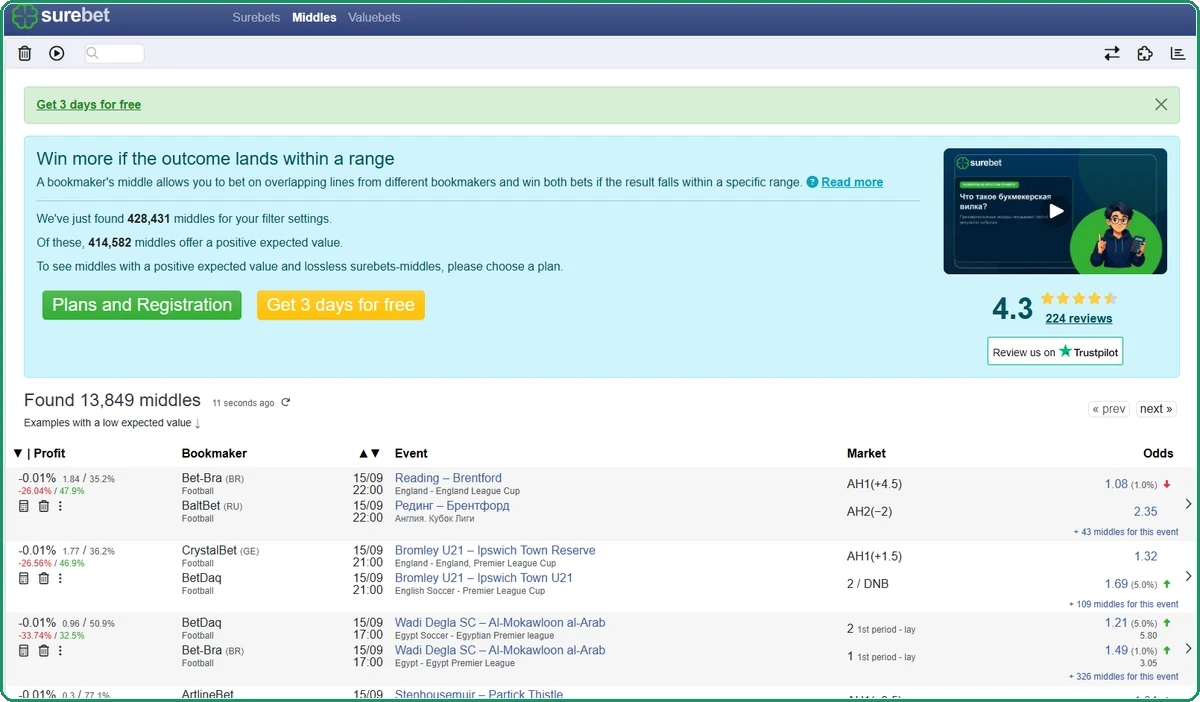
Task: Go to the next page
Action: tap(1156, 408)
